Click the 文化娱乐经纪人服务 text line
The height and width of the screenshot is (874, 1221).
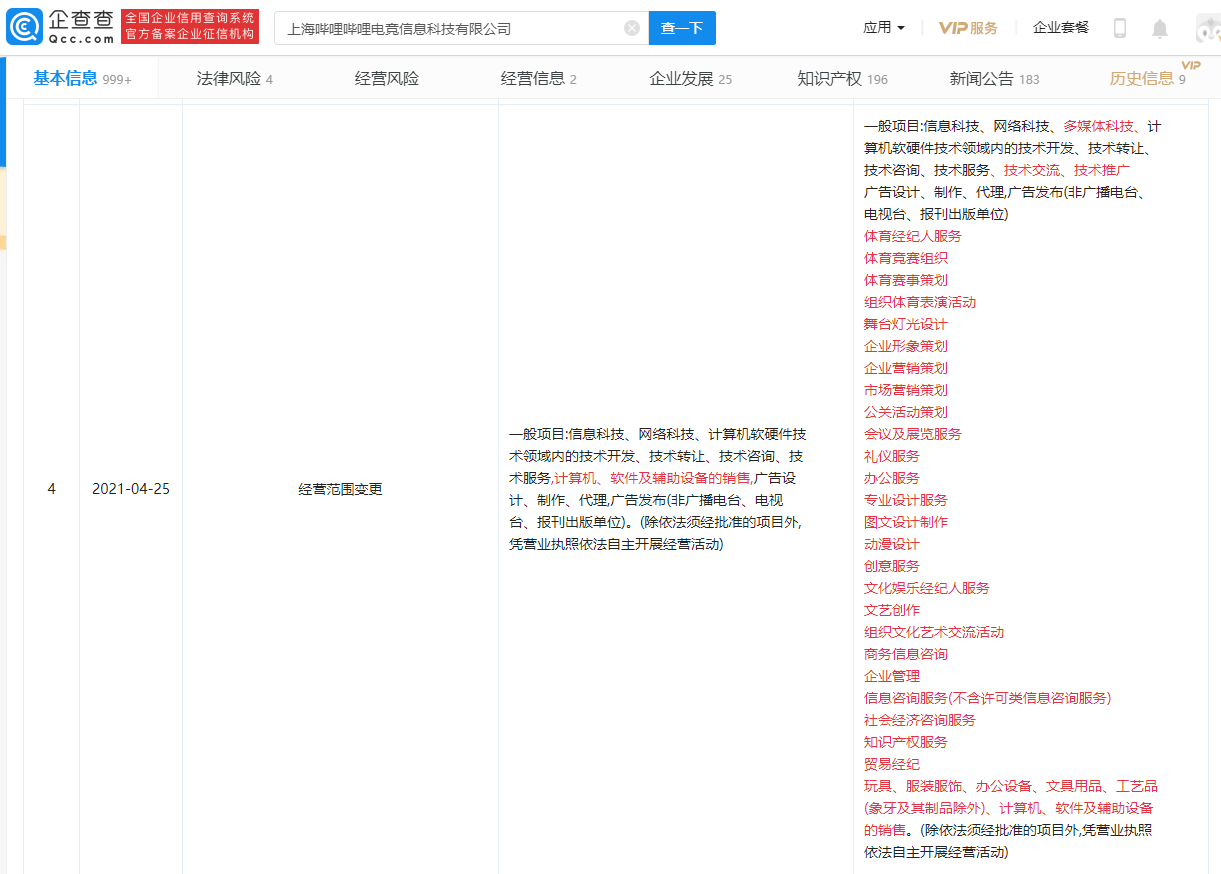point(927,588)
